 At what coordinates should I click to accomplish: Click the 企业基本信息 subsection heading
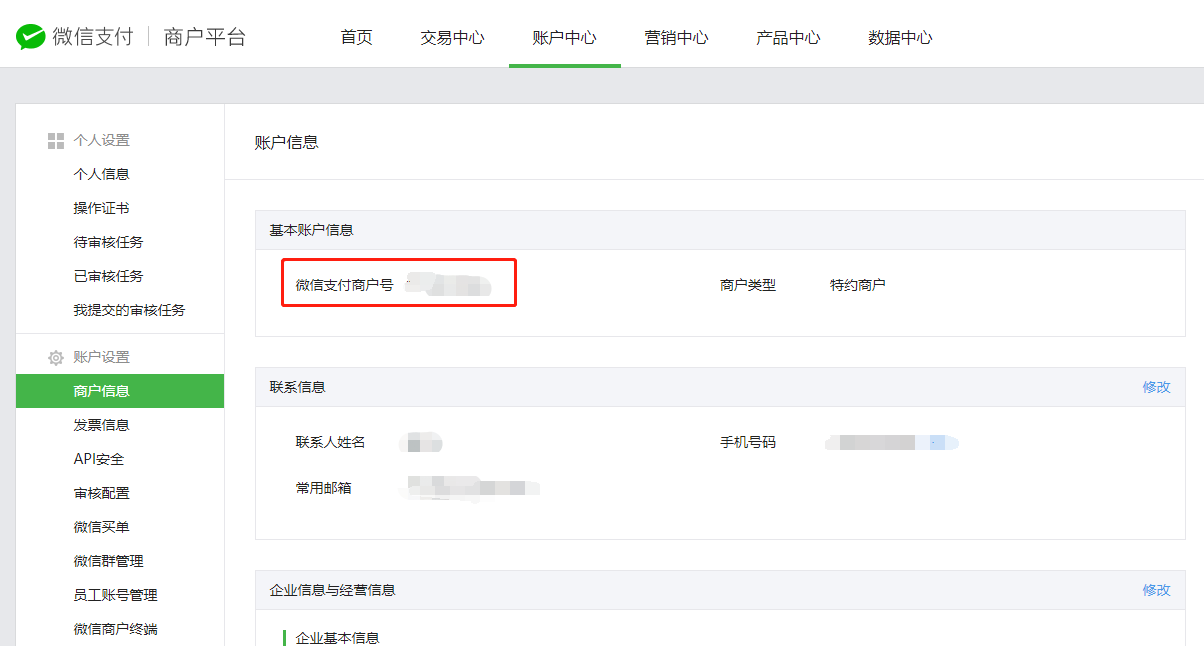(x=337, y=638)
